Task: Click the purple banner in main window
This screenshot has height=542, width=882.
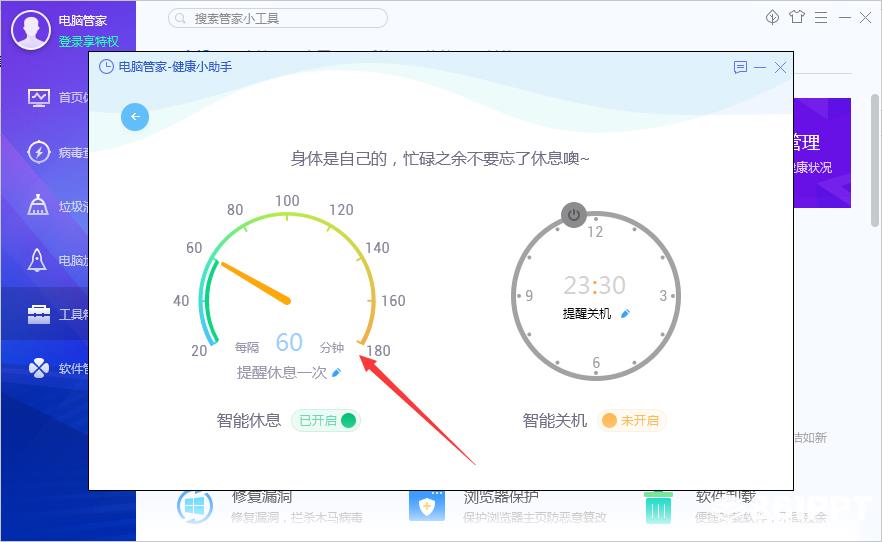Action: pos(822,153)
